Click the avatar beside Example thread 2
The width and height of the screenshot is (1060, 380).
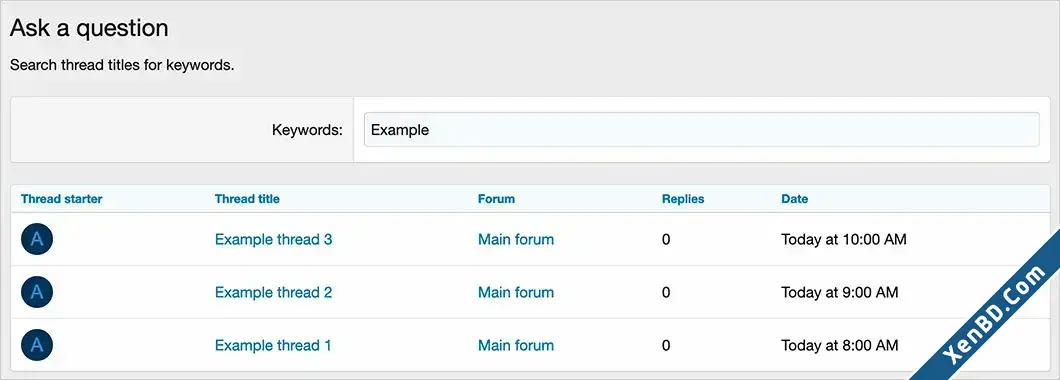[37, 292]
